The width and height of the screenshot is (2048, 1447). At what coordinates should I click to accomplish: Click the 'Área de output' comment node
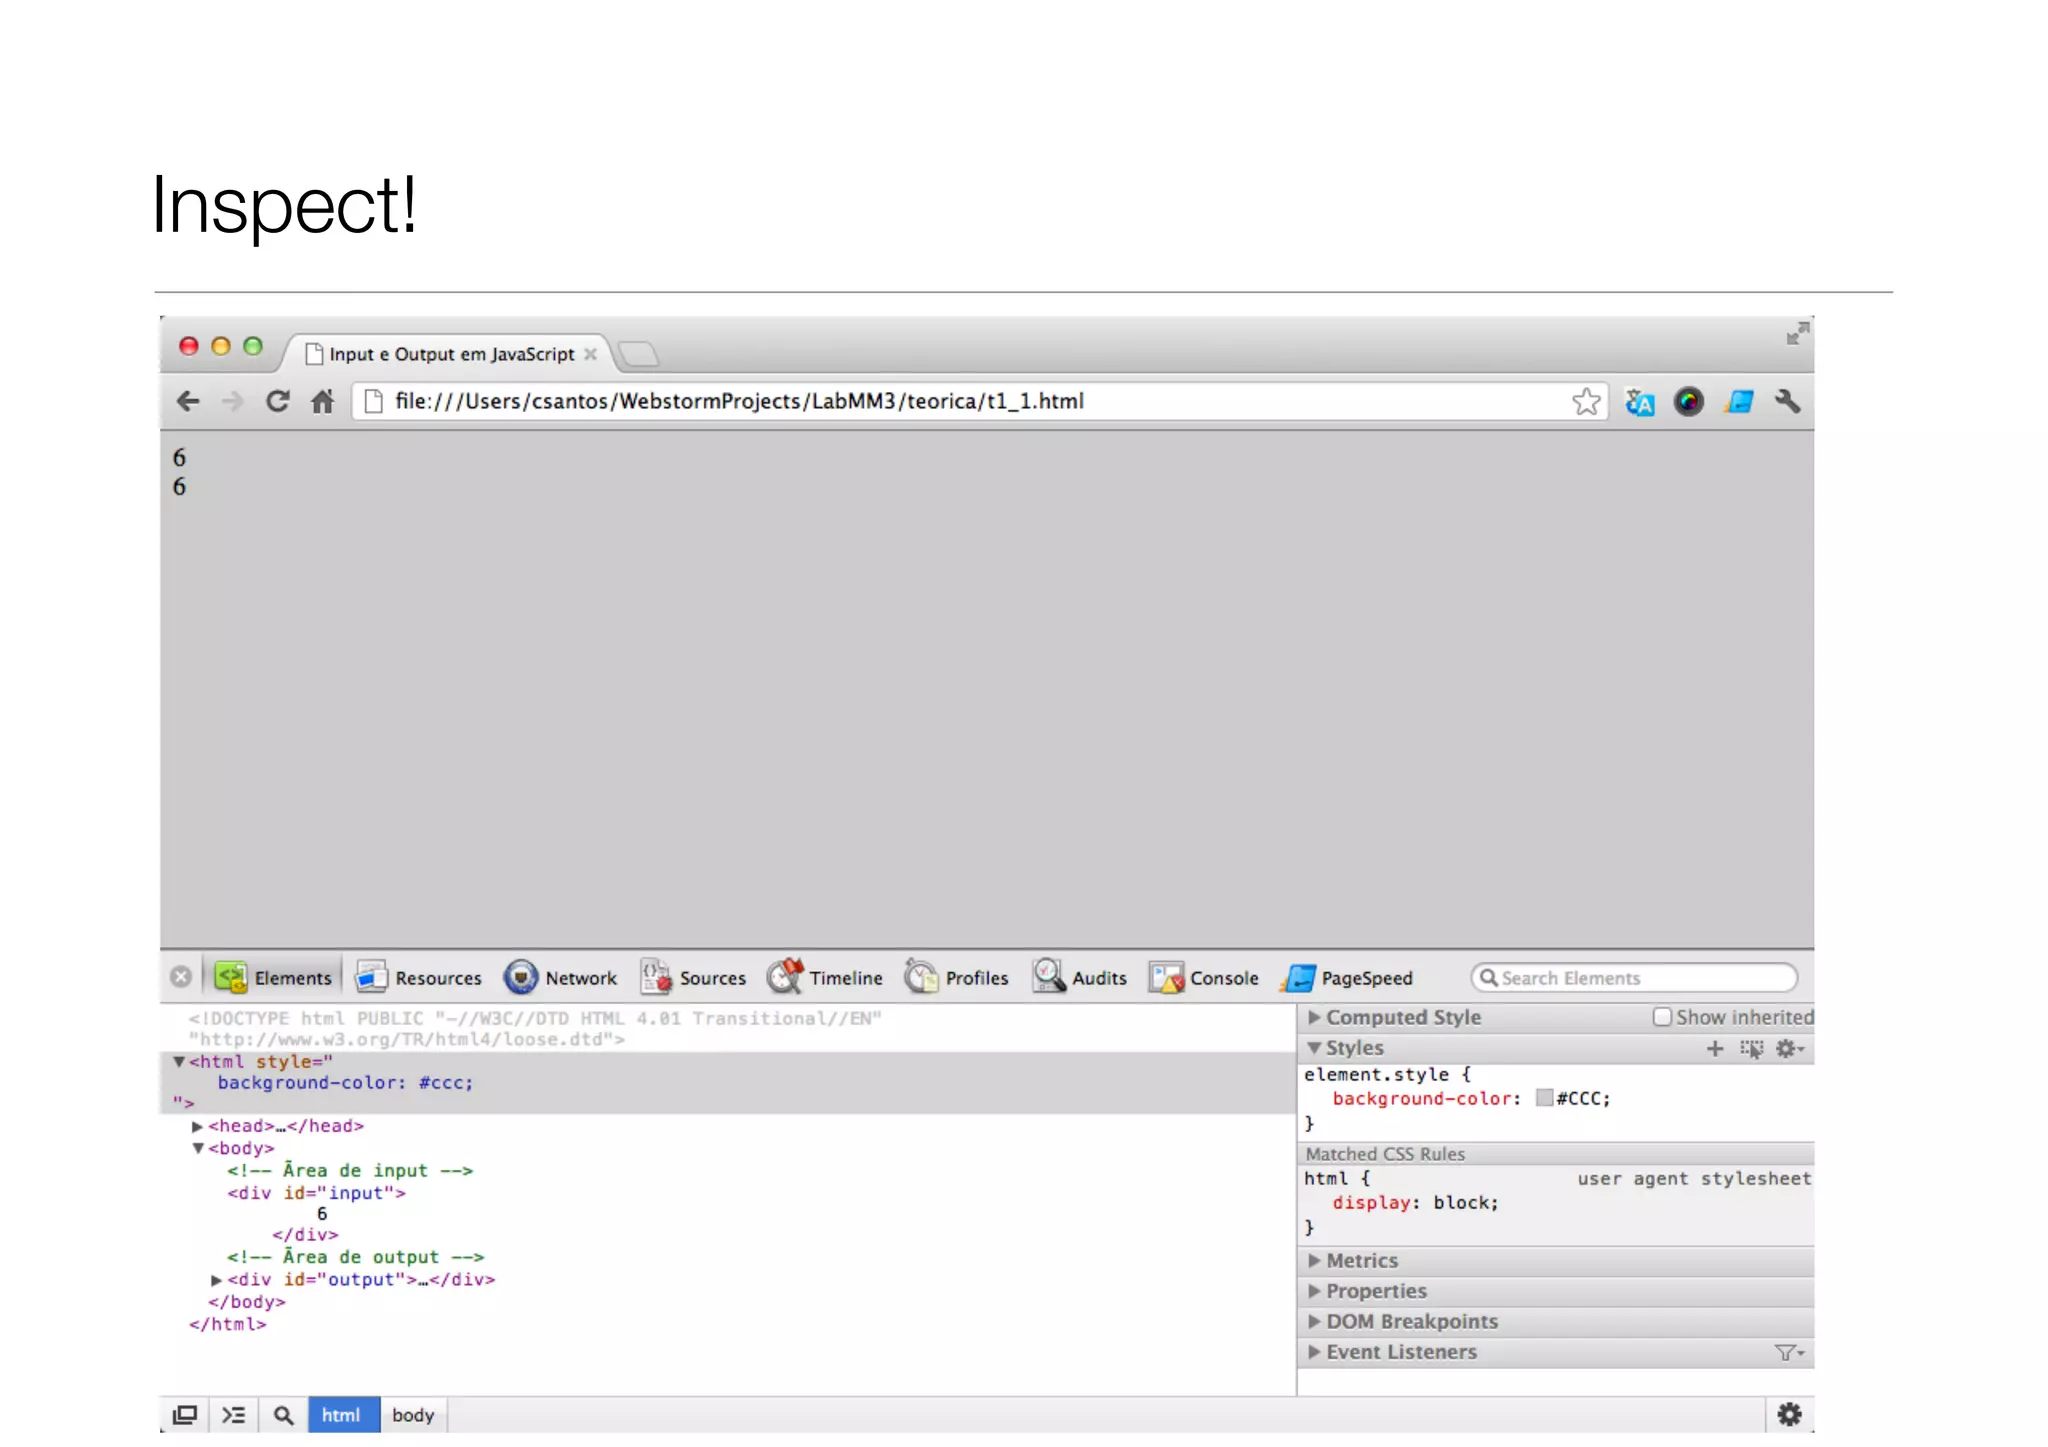pos(355,1257)
